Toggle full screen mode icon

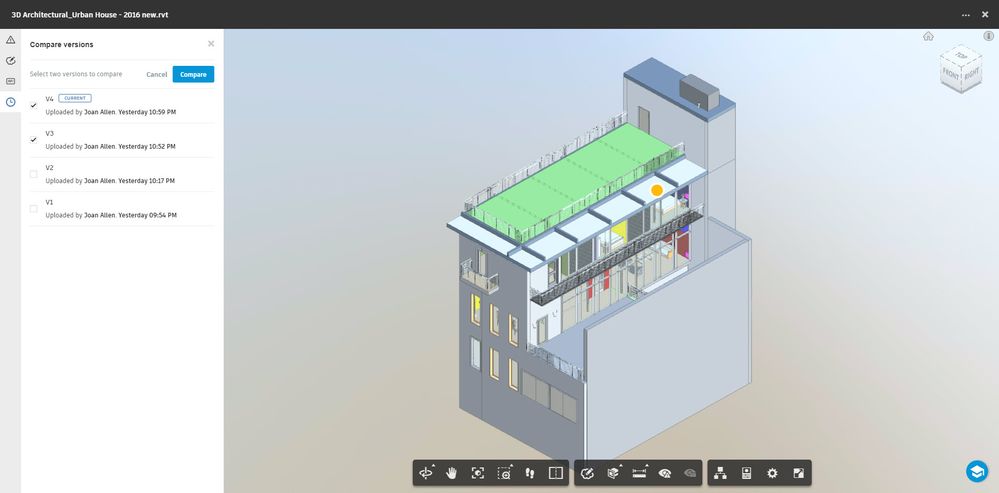pos(798,473)
